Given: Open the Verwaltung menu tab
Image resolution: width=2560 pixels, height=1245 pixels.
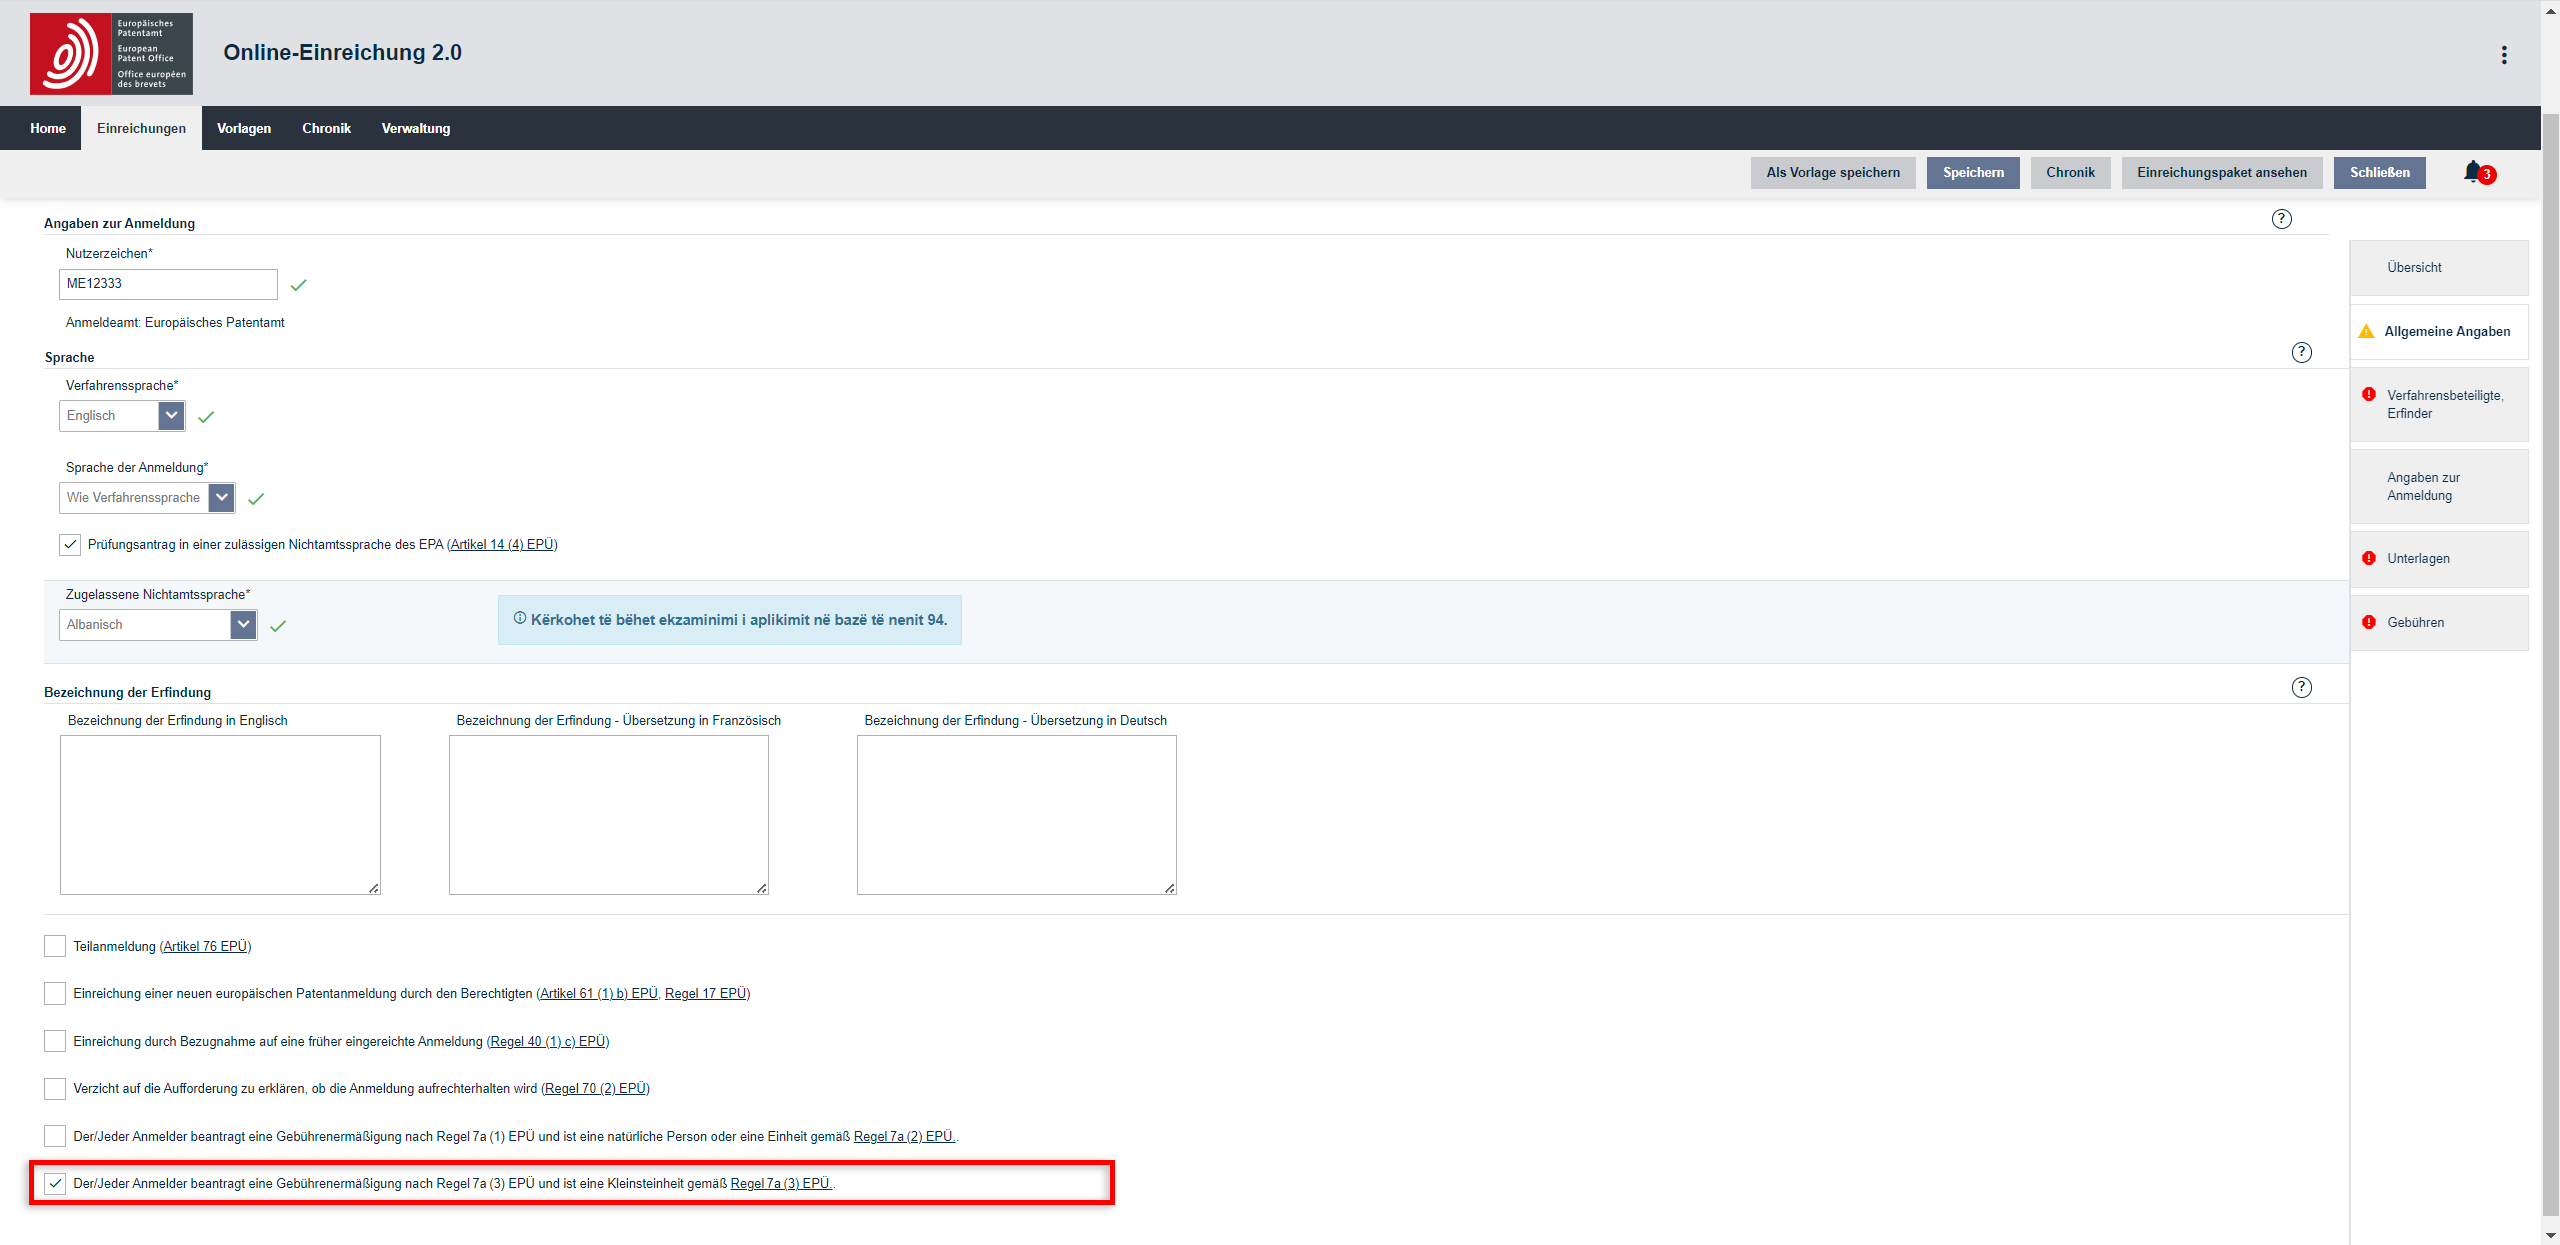Looking at the screenshot, I should [415, 128].
